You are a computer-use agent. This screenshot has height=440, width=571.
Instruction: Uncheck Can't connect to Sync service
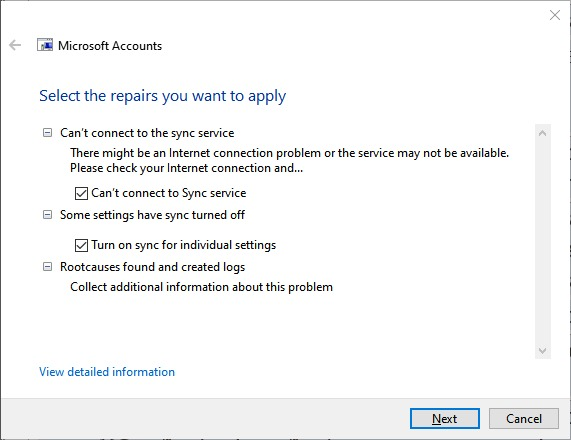click(81, 193)
